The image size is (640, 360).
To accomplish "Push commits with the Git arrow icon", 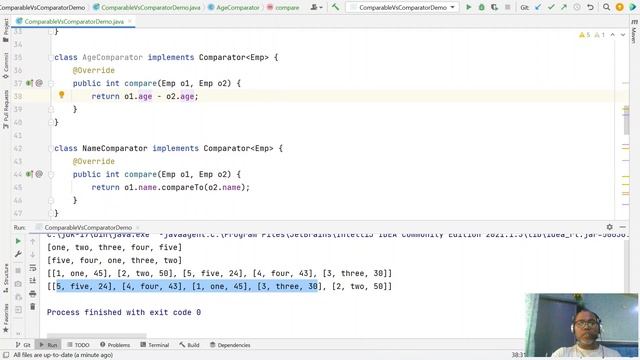I will 564,7.
